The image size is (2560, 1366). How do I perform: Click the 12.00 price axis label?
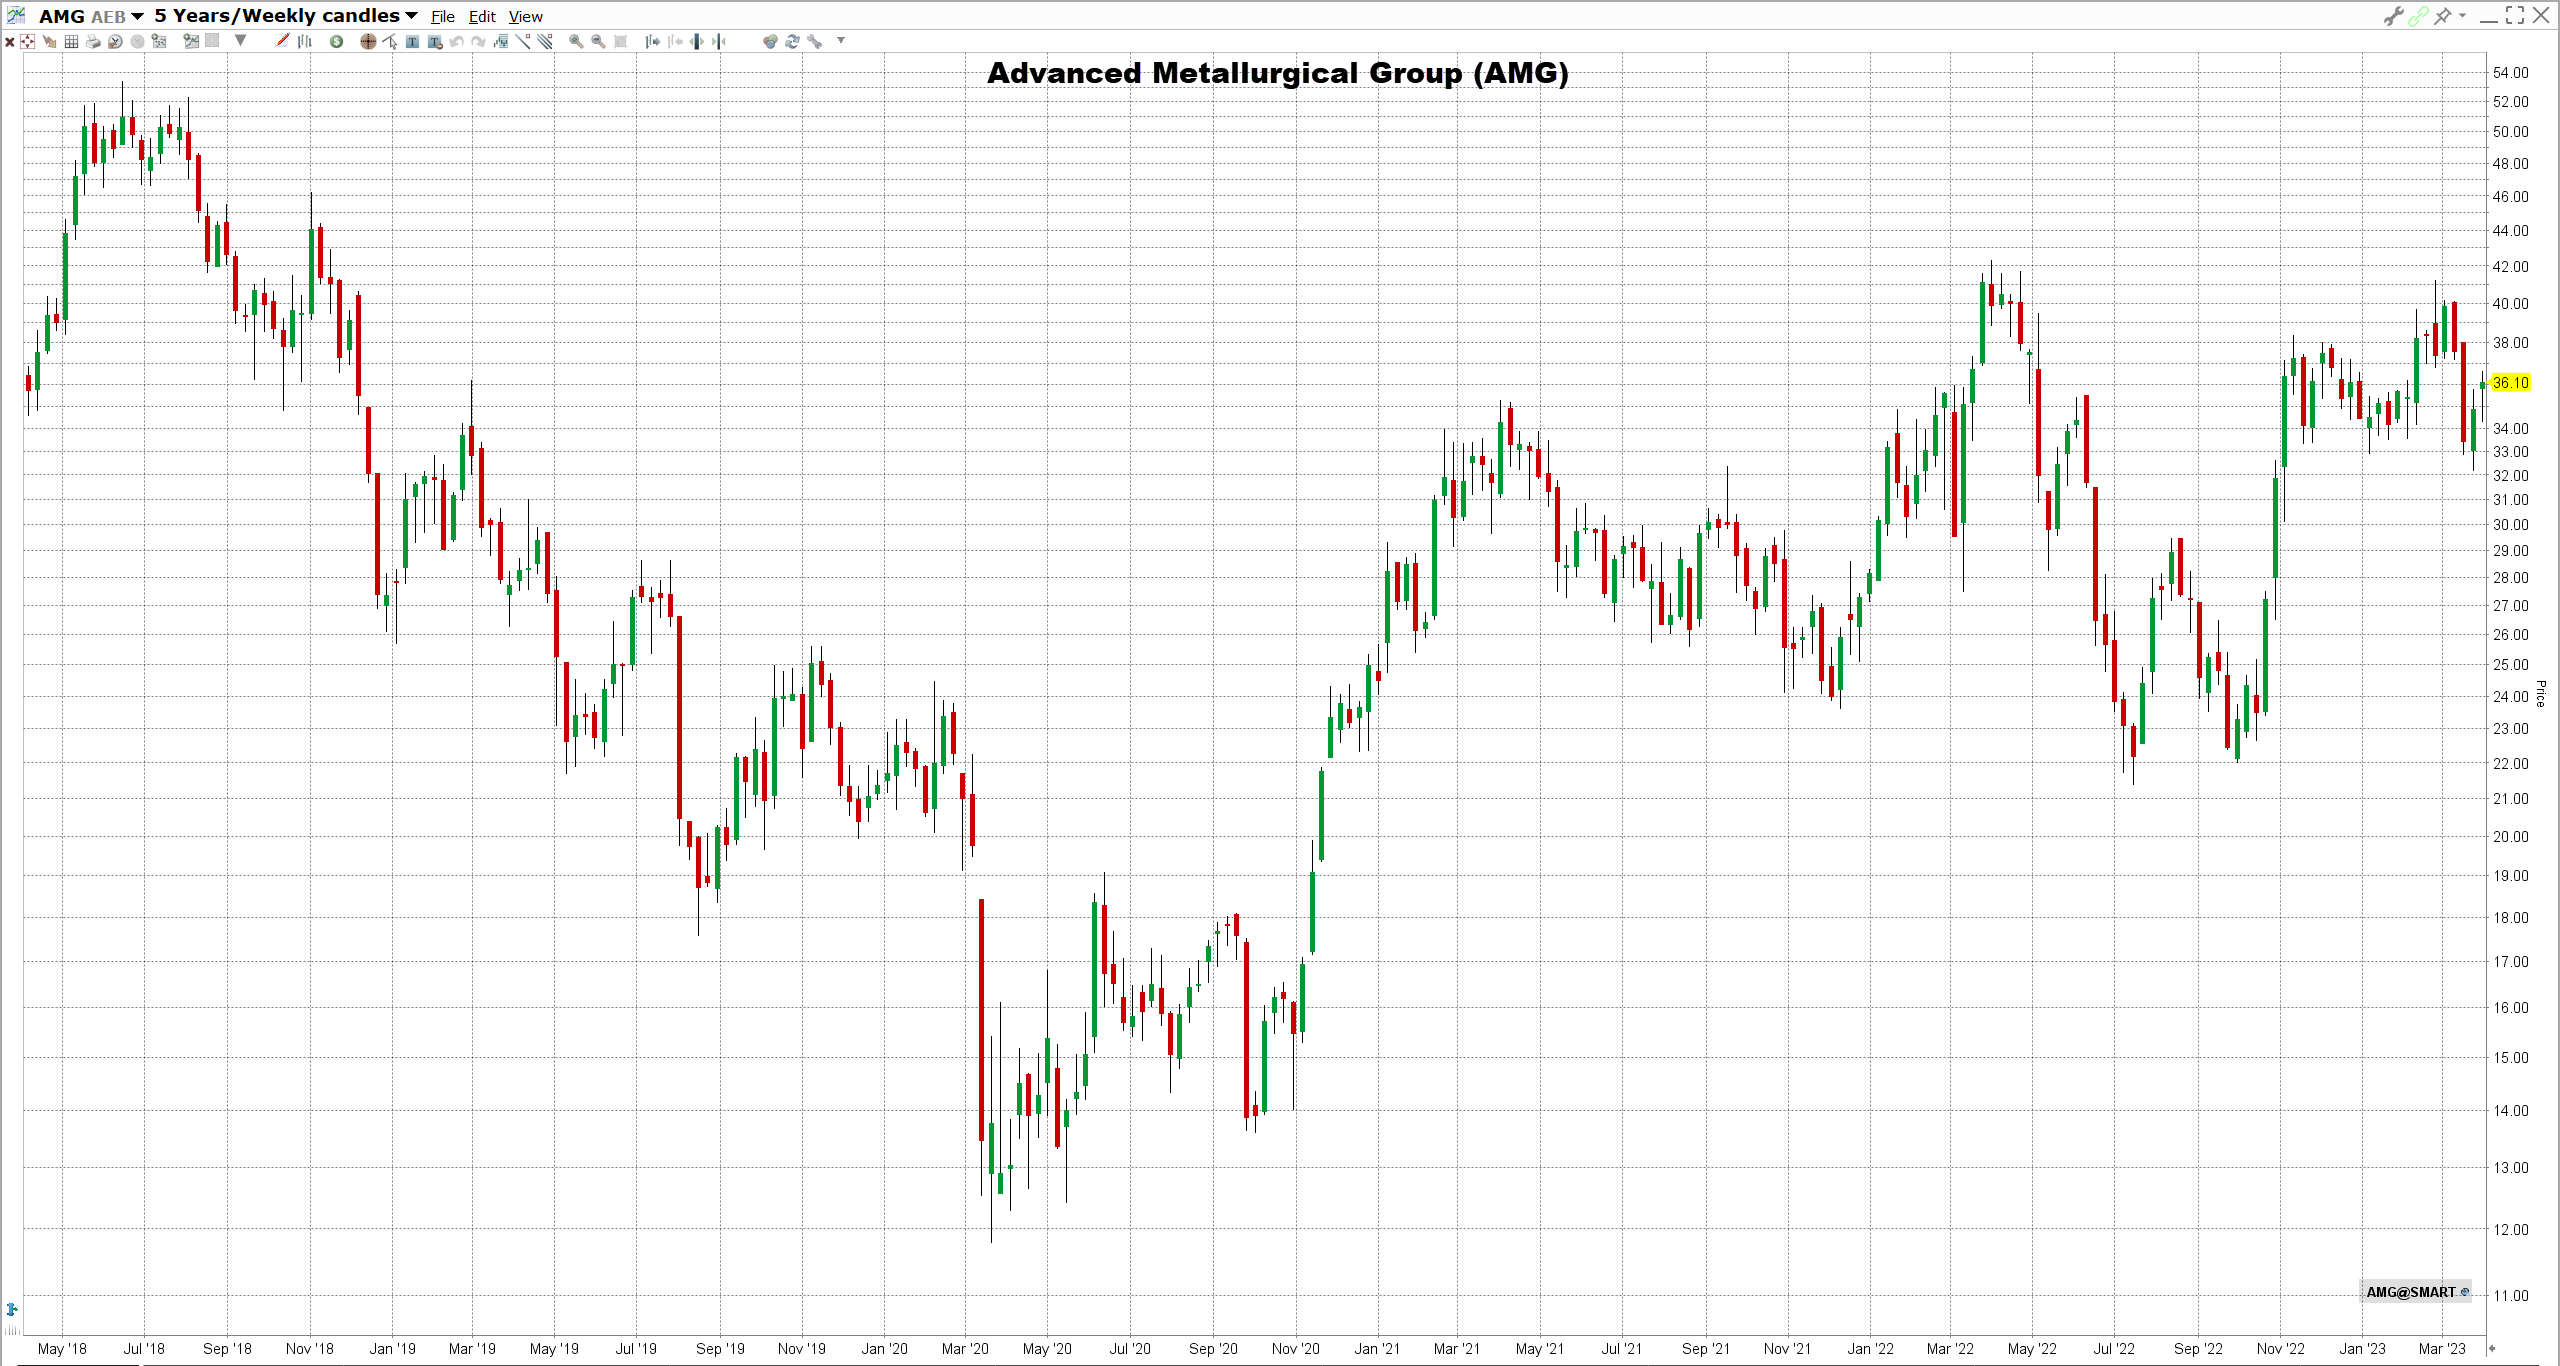[2511, 1230]
